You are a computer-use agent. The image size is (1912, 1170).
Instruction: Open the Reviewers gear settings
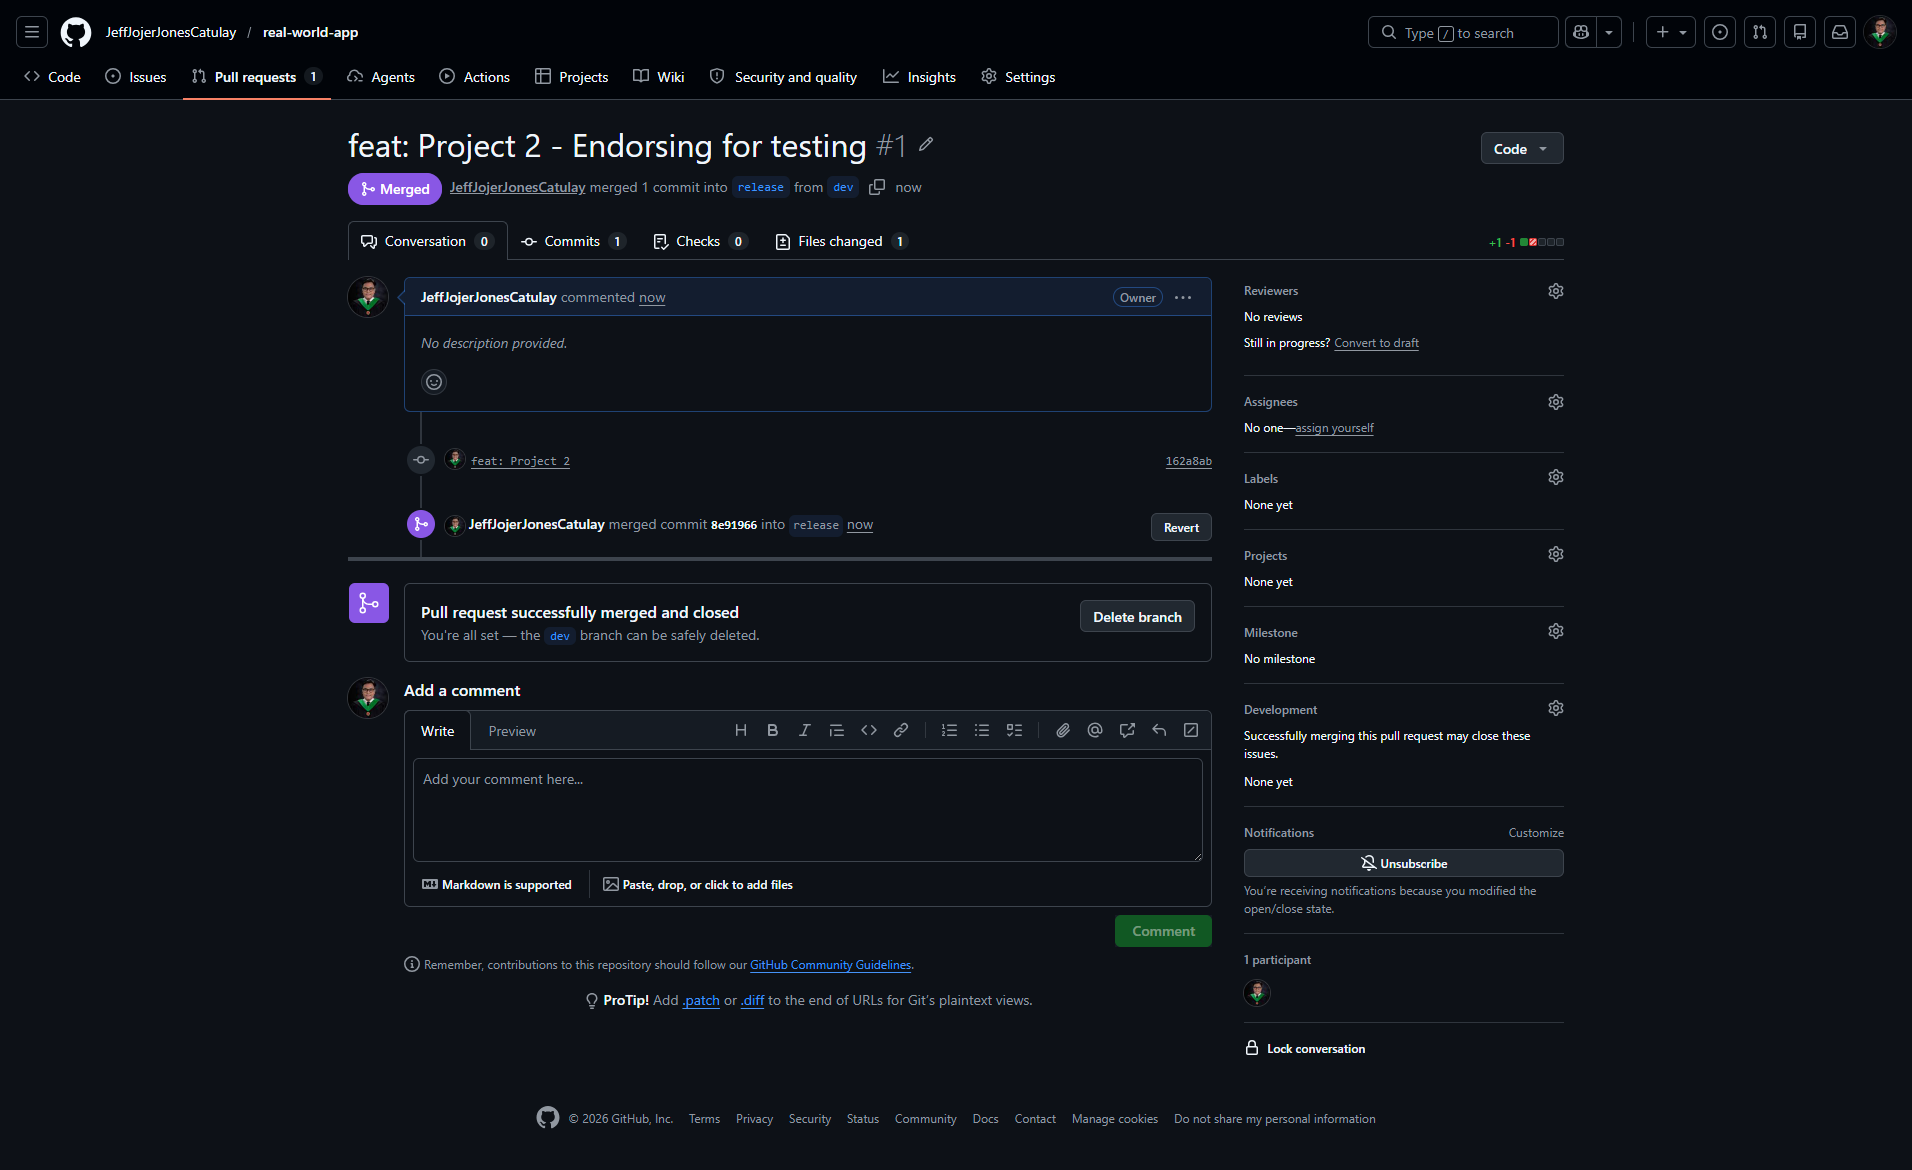1556,291
